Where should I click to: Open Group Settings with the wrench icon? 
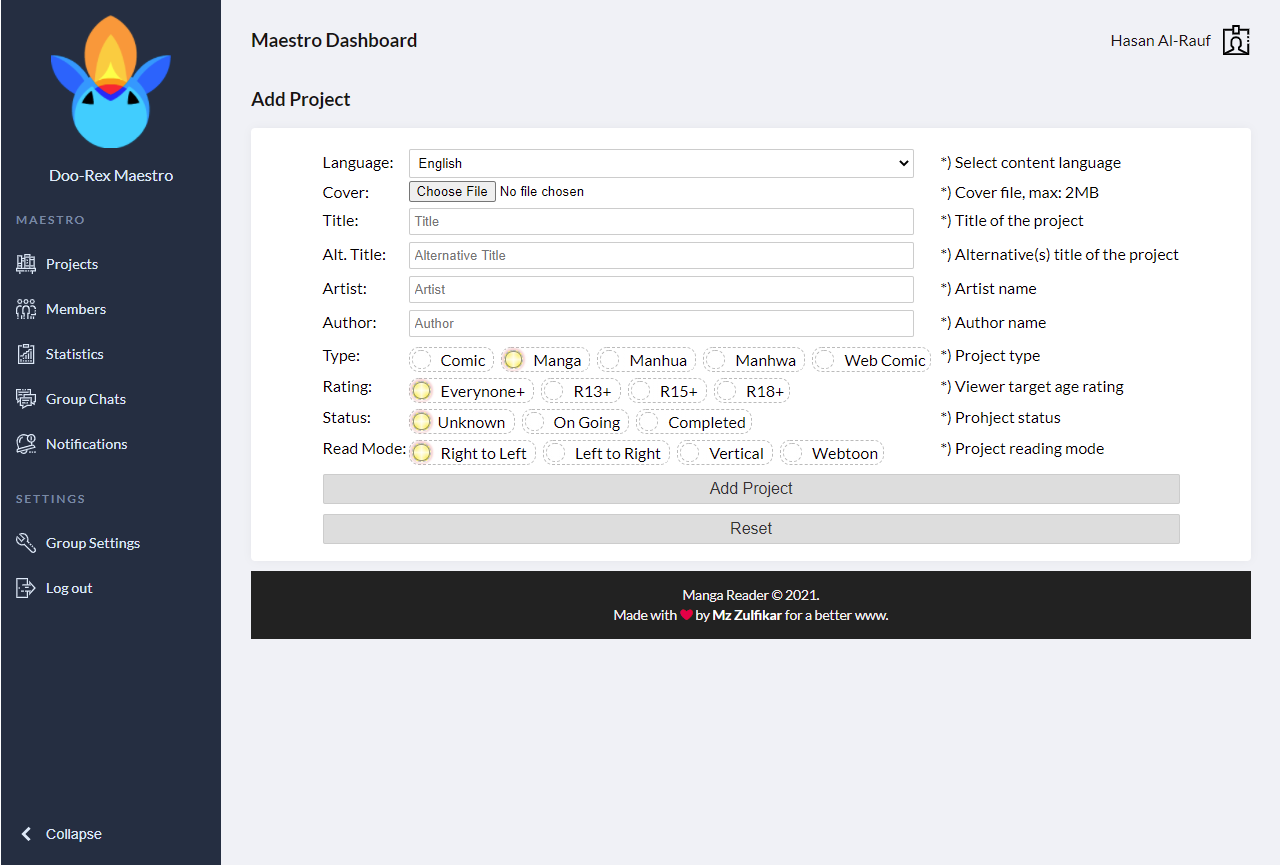click(x=24, y=542)
